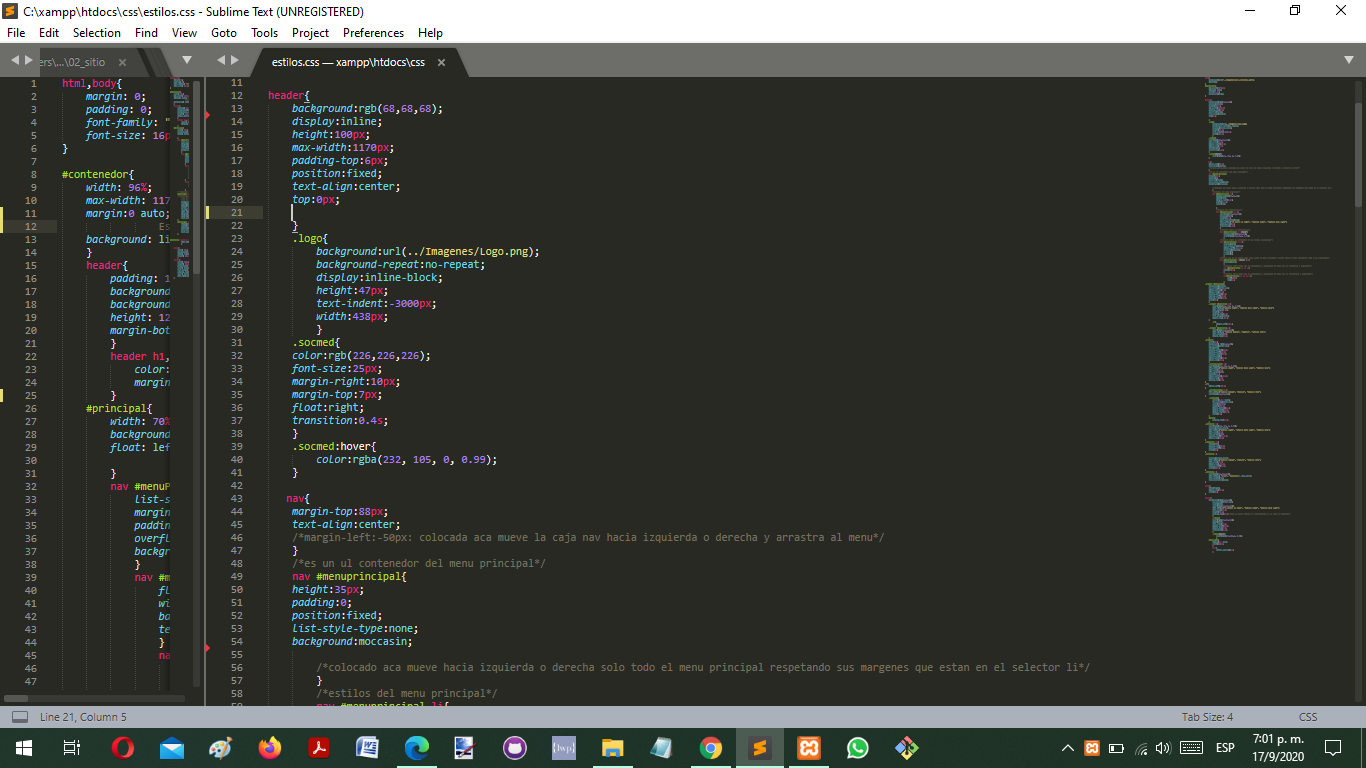Click 'background:moccasin;' on line 54
Image resolution: width=1366 pixels, height=768 pixels.
coord(352,641)
